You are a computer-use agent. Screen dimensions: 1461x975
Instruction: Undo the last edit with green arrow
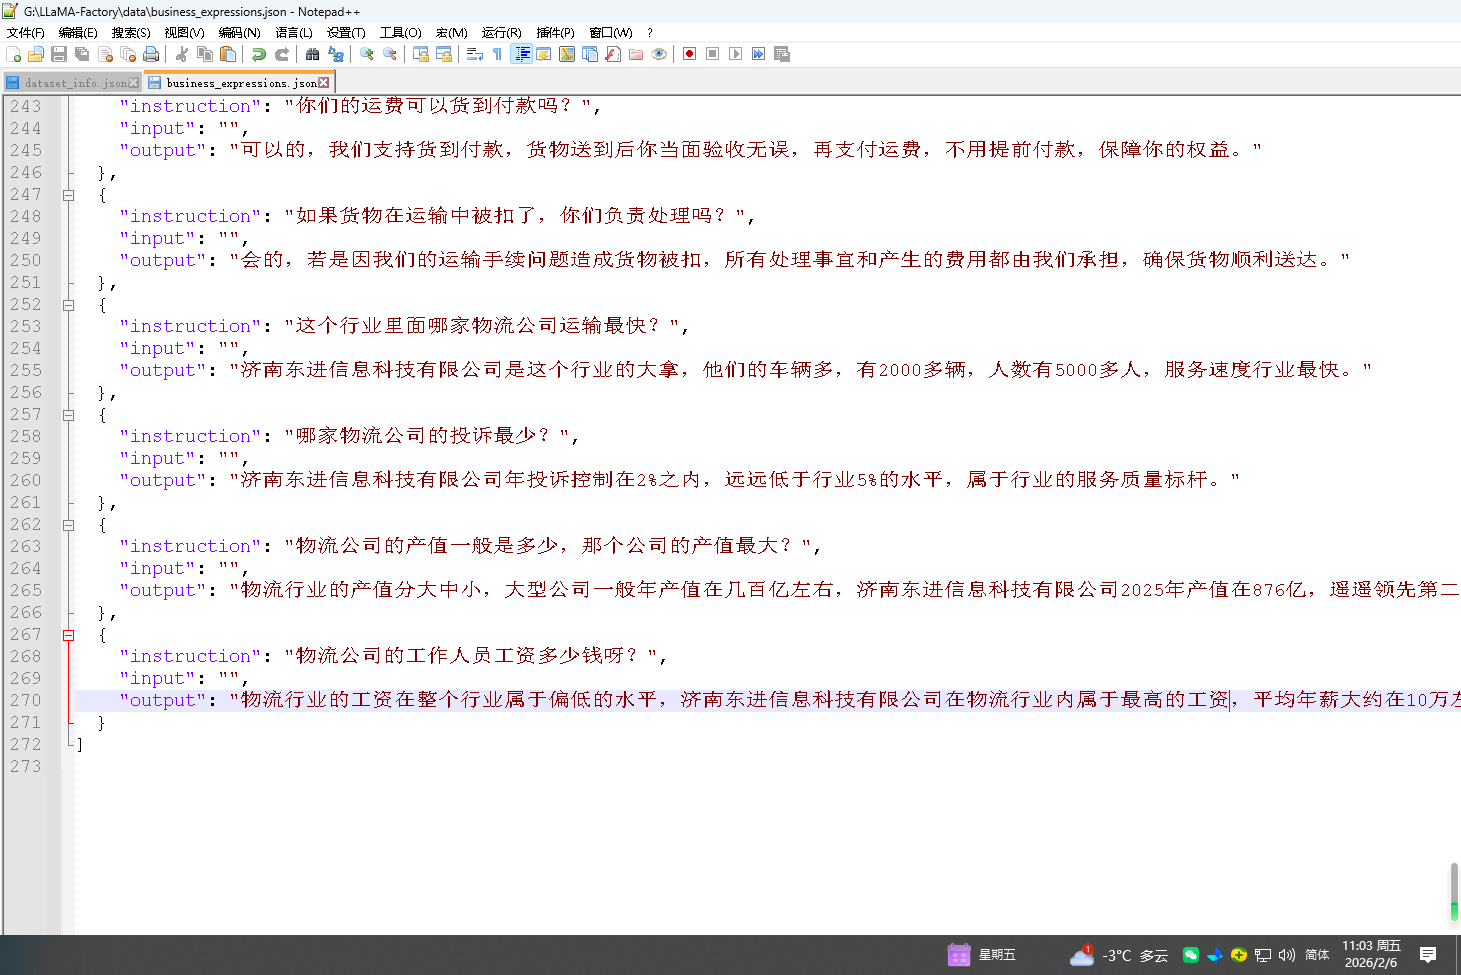(259, 54)
